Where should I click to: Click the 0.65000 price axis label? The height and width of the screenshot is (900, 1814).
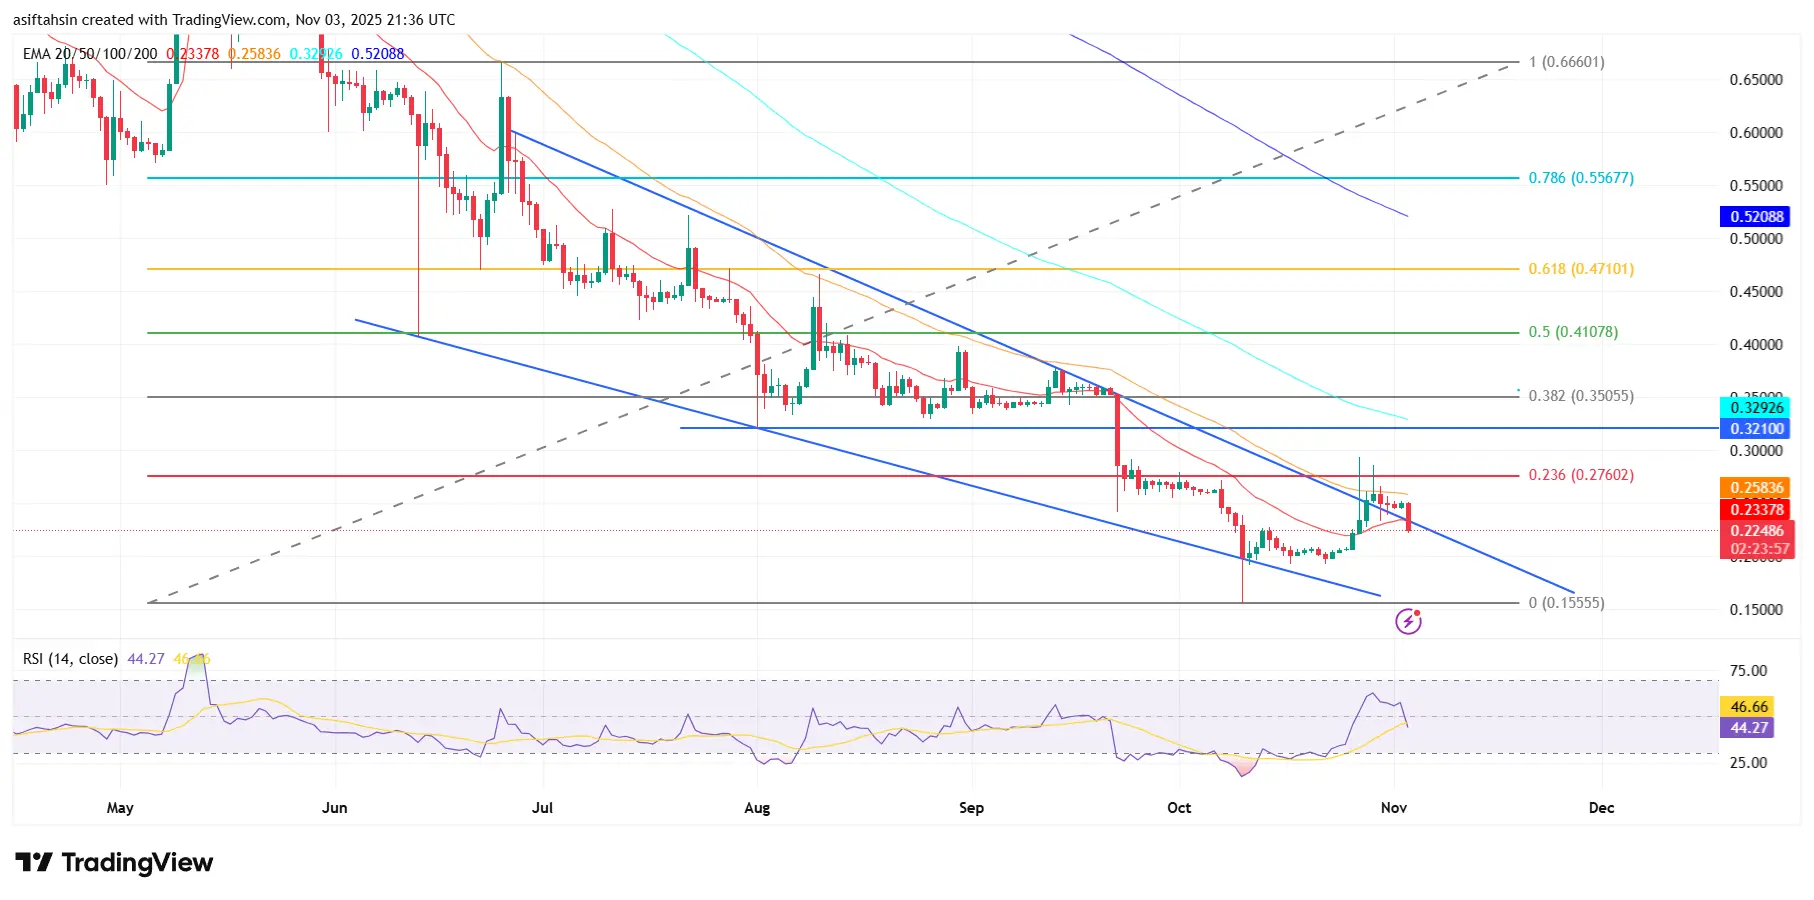click(x=1756, y=80)
